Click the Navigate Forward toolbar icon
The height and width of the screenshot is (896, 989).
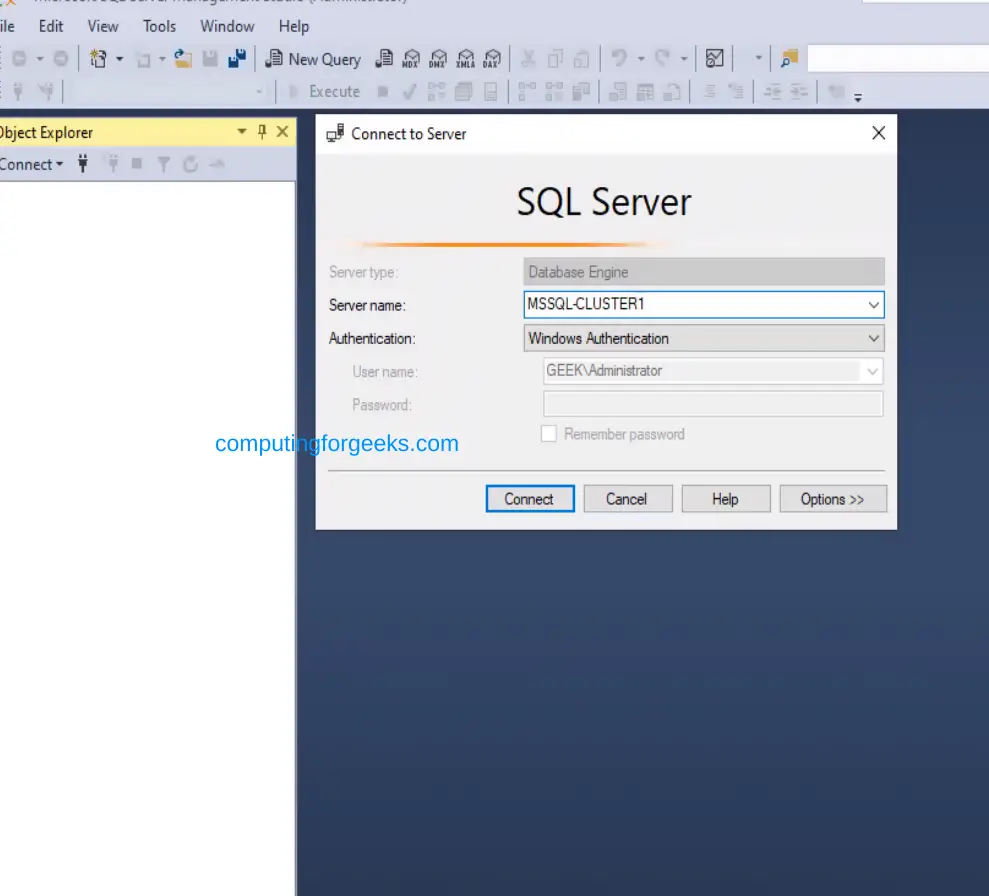click(x=61, y=59)
